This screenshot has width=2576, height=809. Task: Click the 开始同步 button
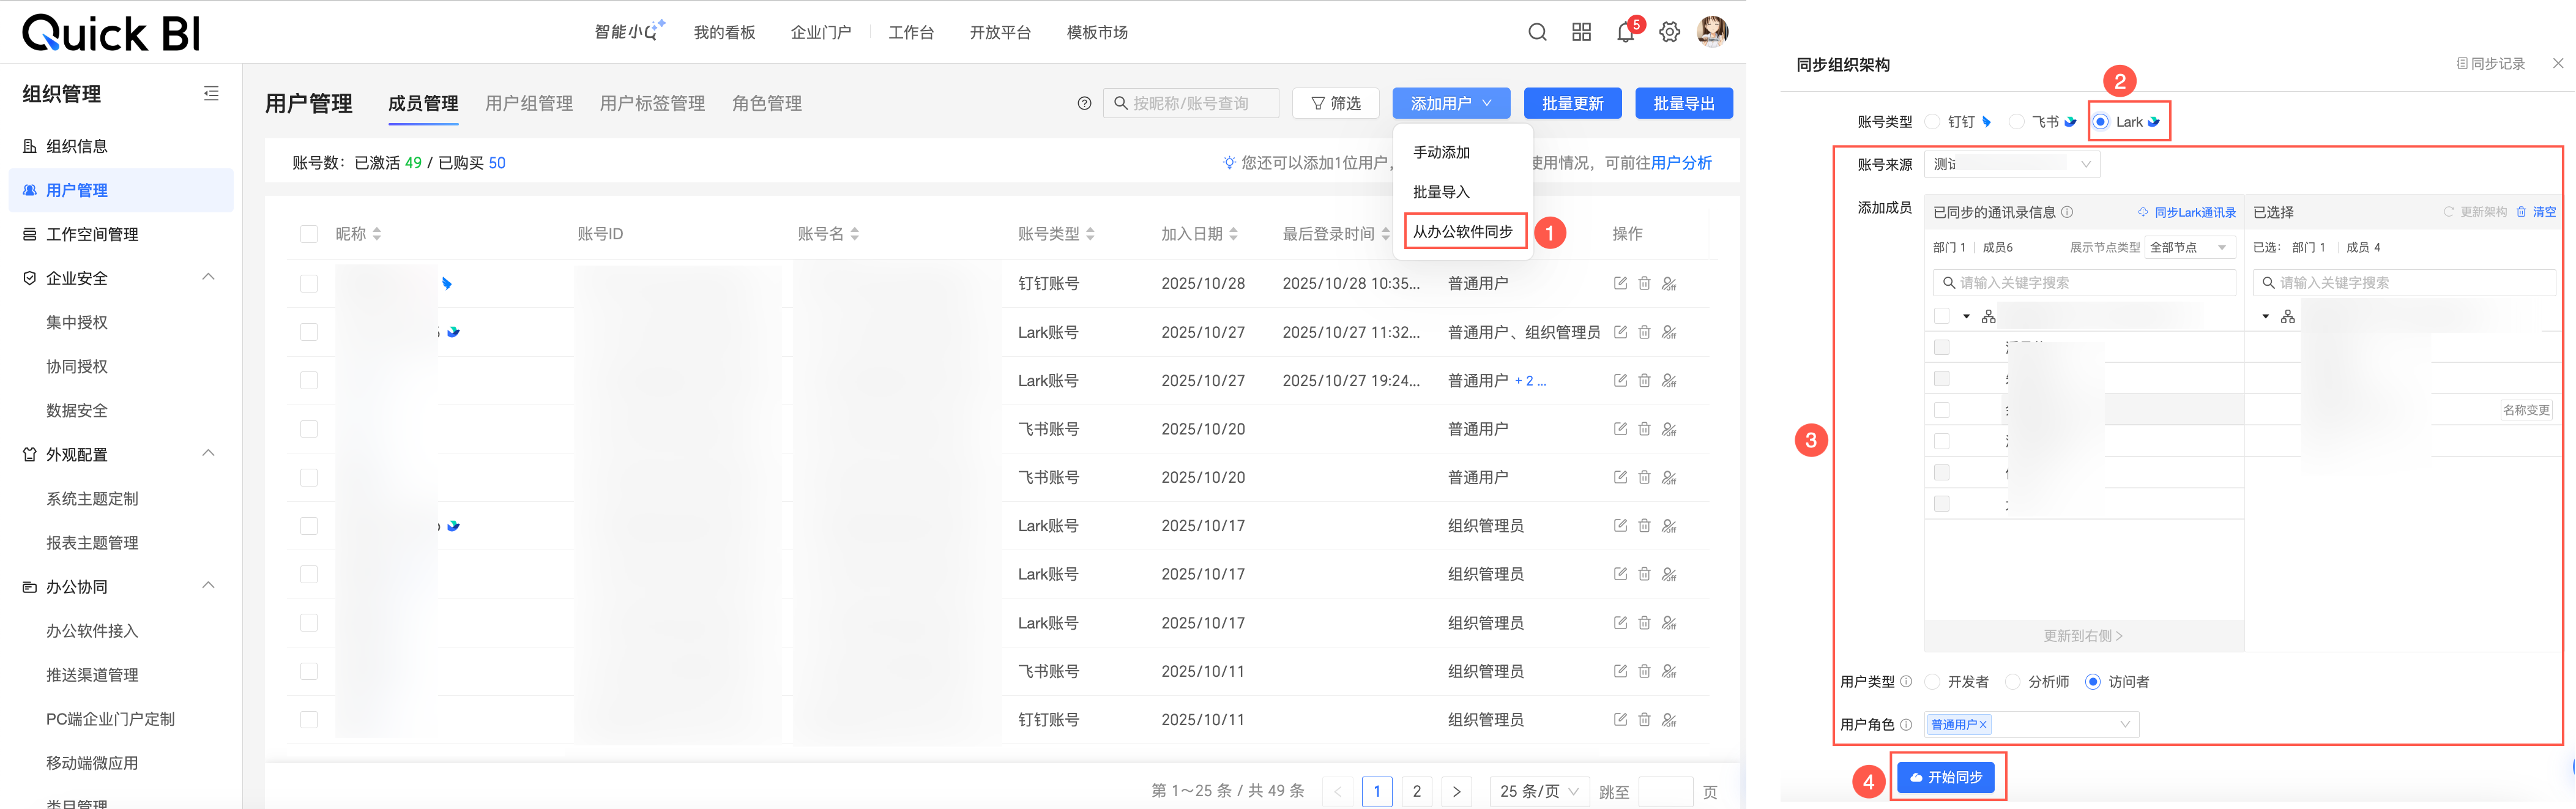1945,777
